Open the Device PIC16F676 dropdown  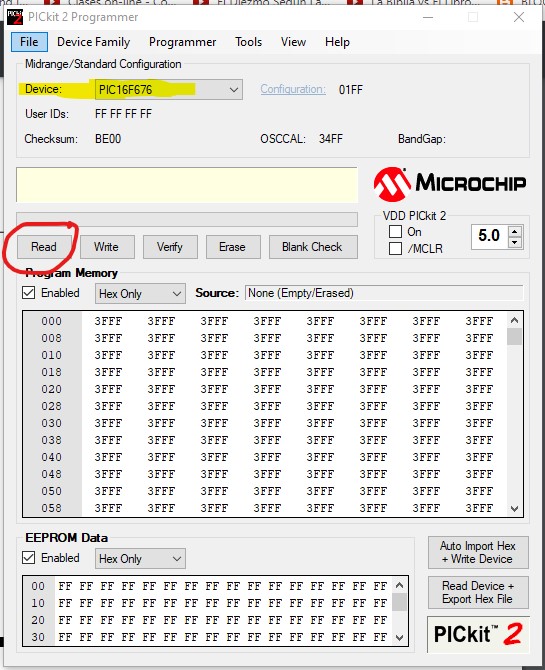[168, 90]
